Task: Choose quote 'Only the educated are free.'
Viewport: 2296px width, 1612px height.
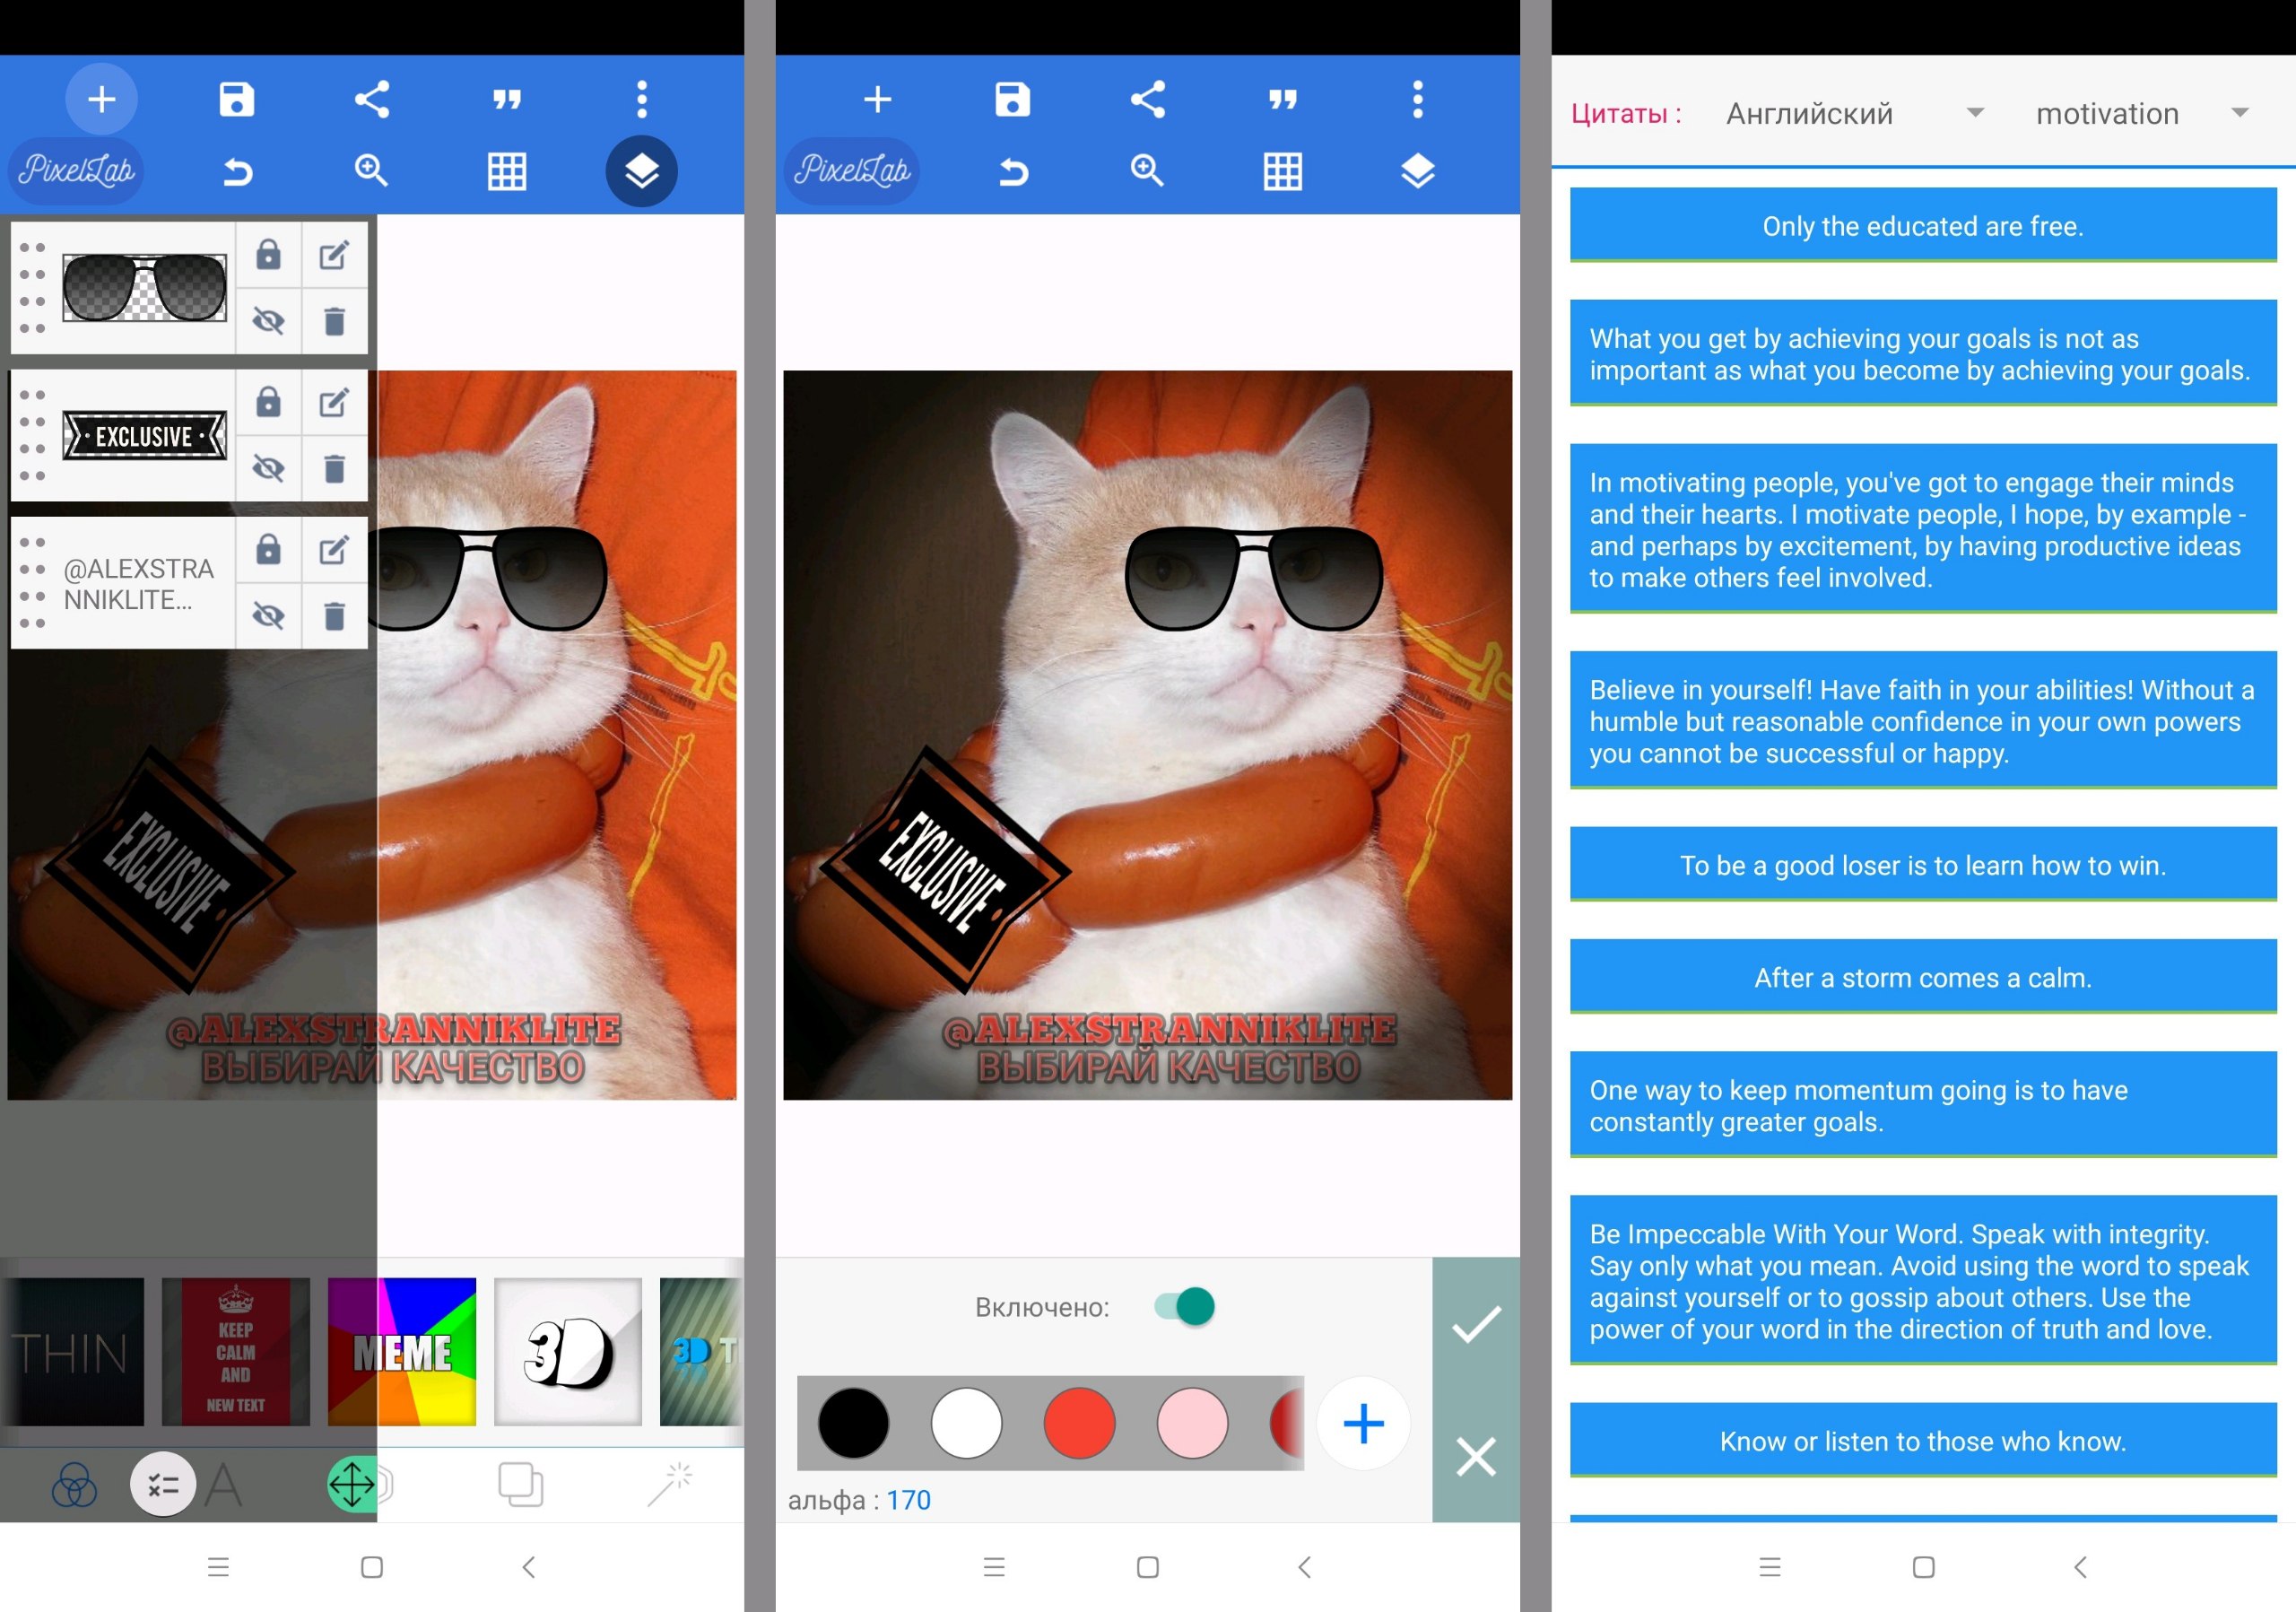Action: [1922, 226]
